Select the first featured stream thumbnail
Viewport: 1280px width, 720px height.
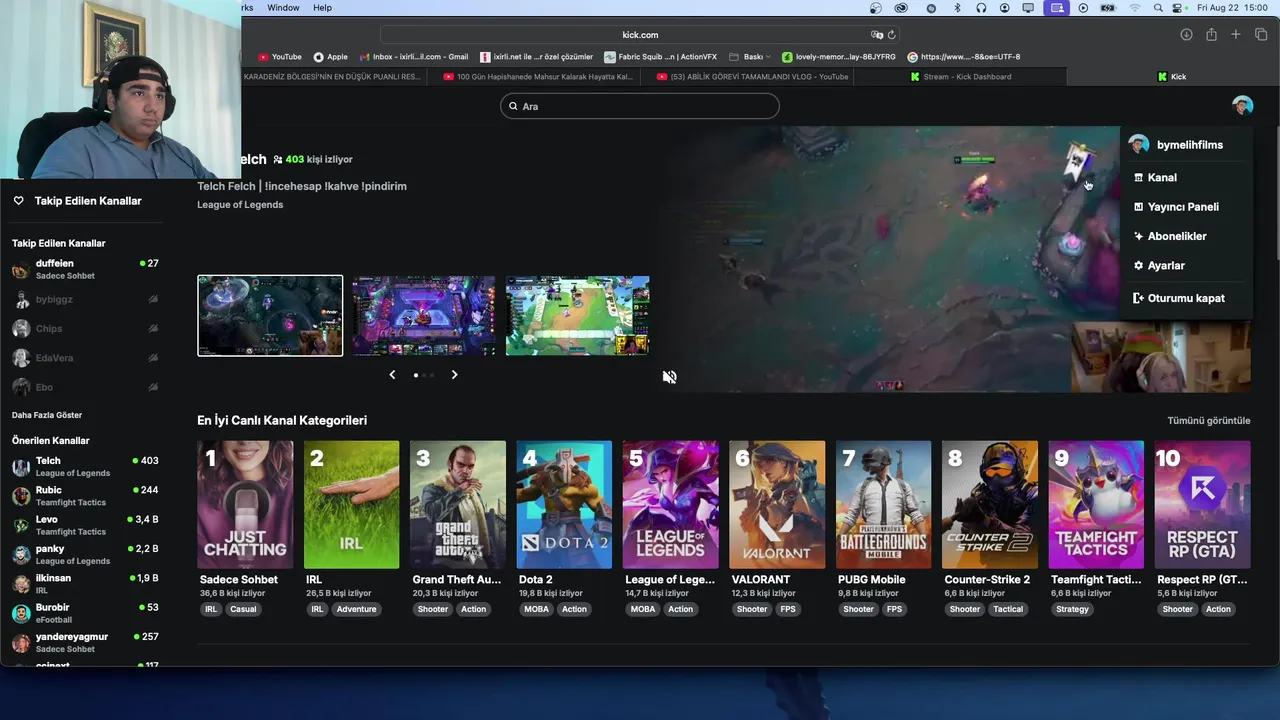click(x=270, y=316)
